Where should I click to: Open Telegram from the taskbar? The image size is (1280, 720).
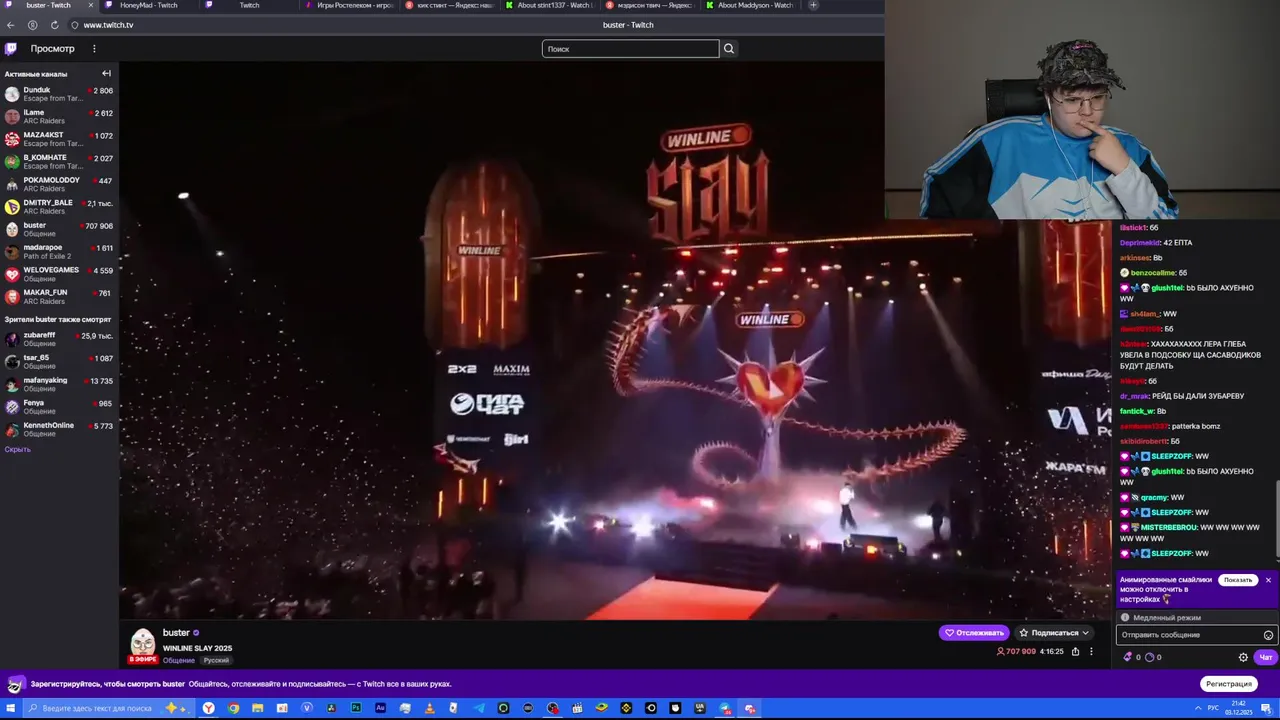pyautogui.click(x=479, y=708)
